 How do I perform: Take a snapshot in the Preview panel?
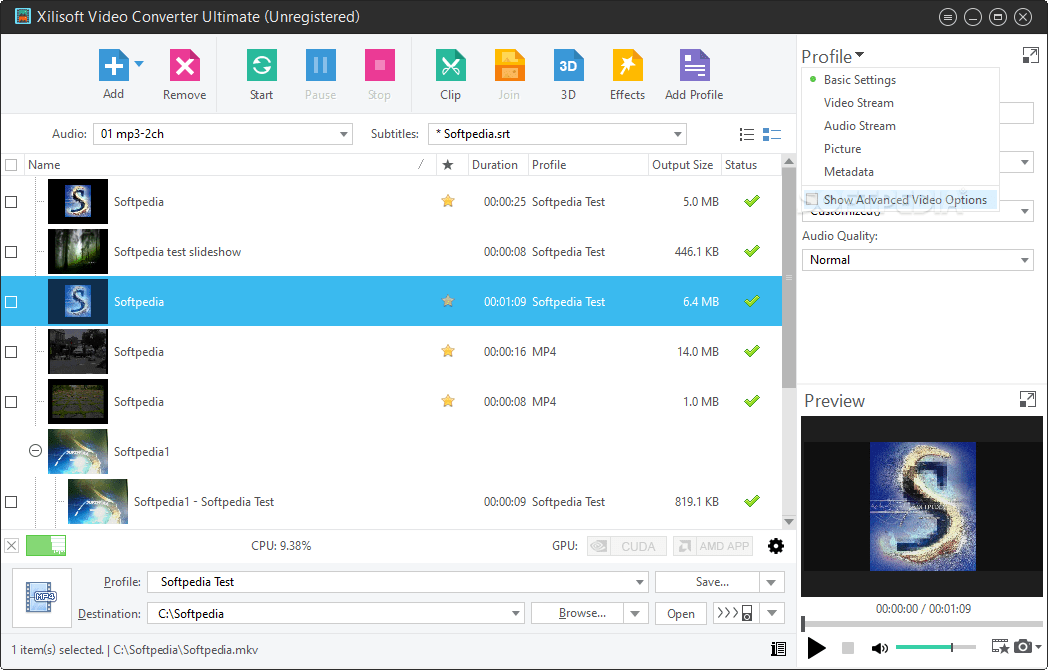pos(1022,648)
